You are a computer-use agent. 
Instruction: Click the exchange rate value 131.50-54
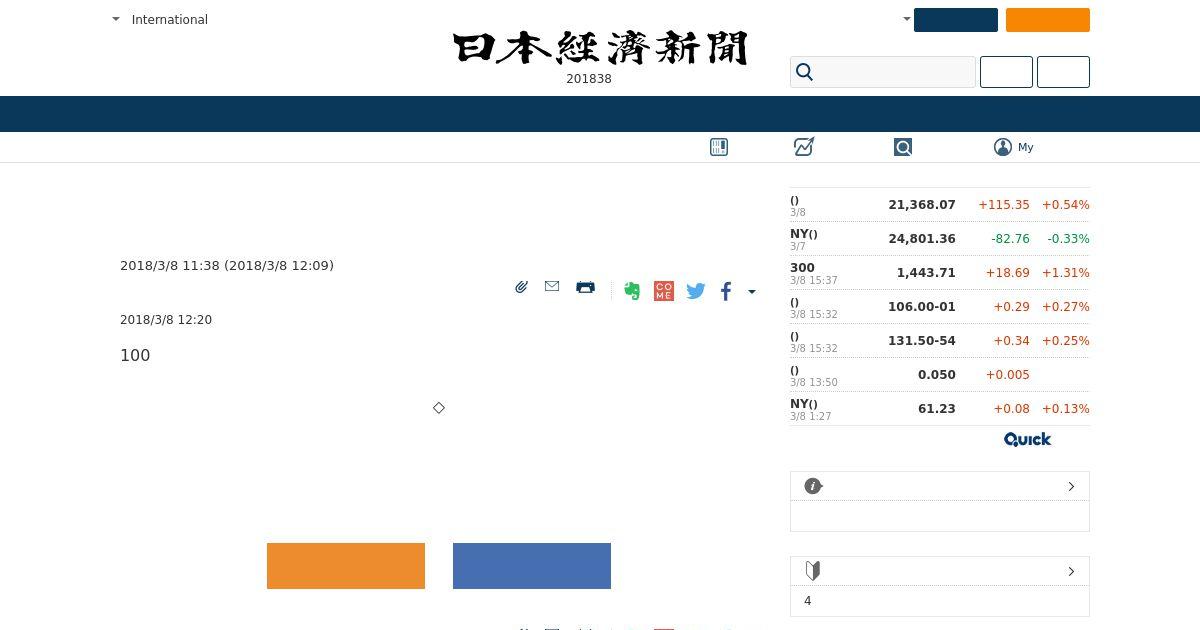tap(922, 340)
